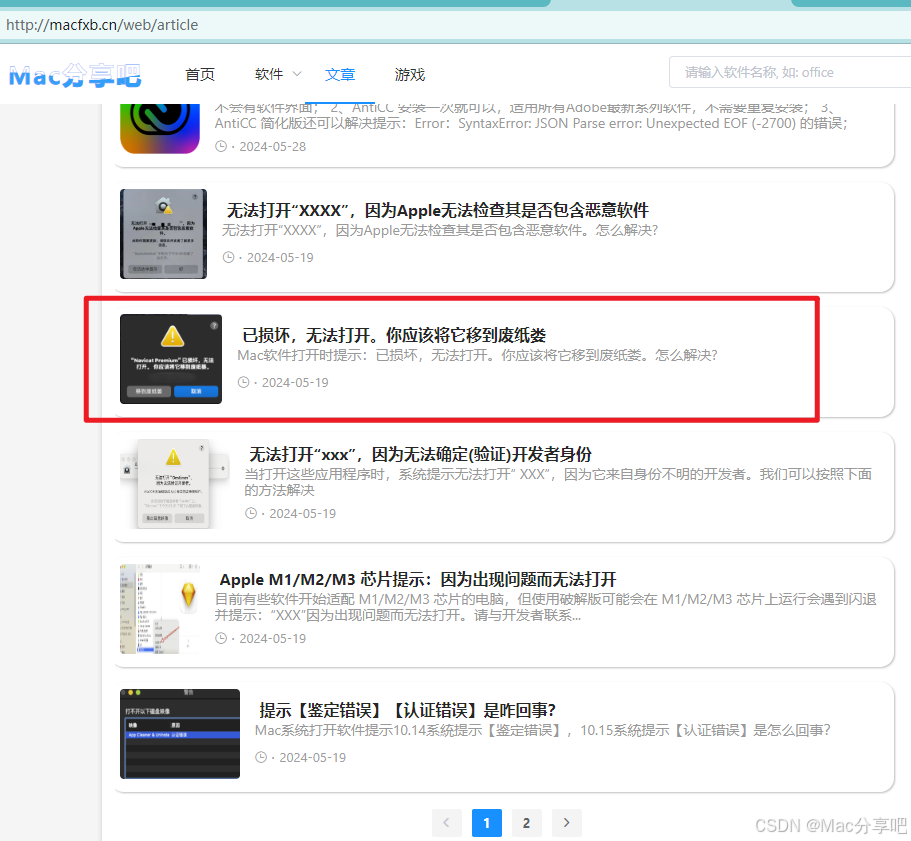Open the 游戏 menu item
Viewport: 911px width, 841px height.
410,74
